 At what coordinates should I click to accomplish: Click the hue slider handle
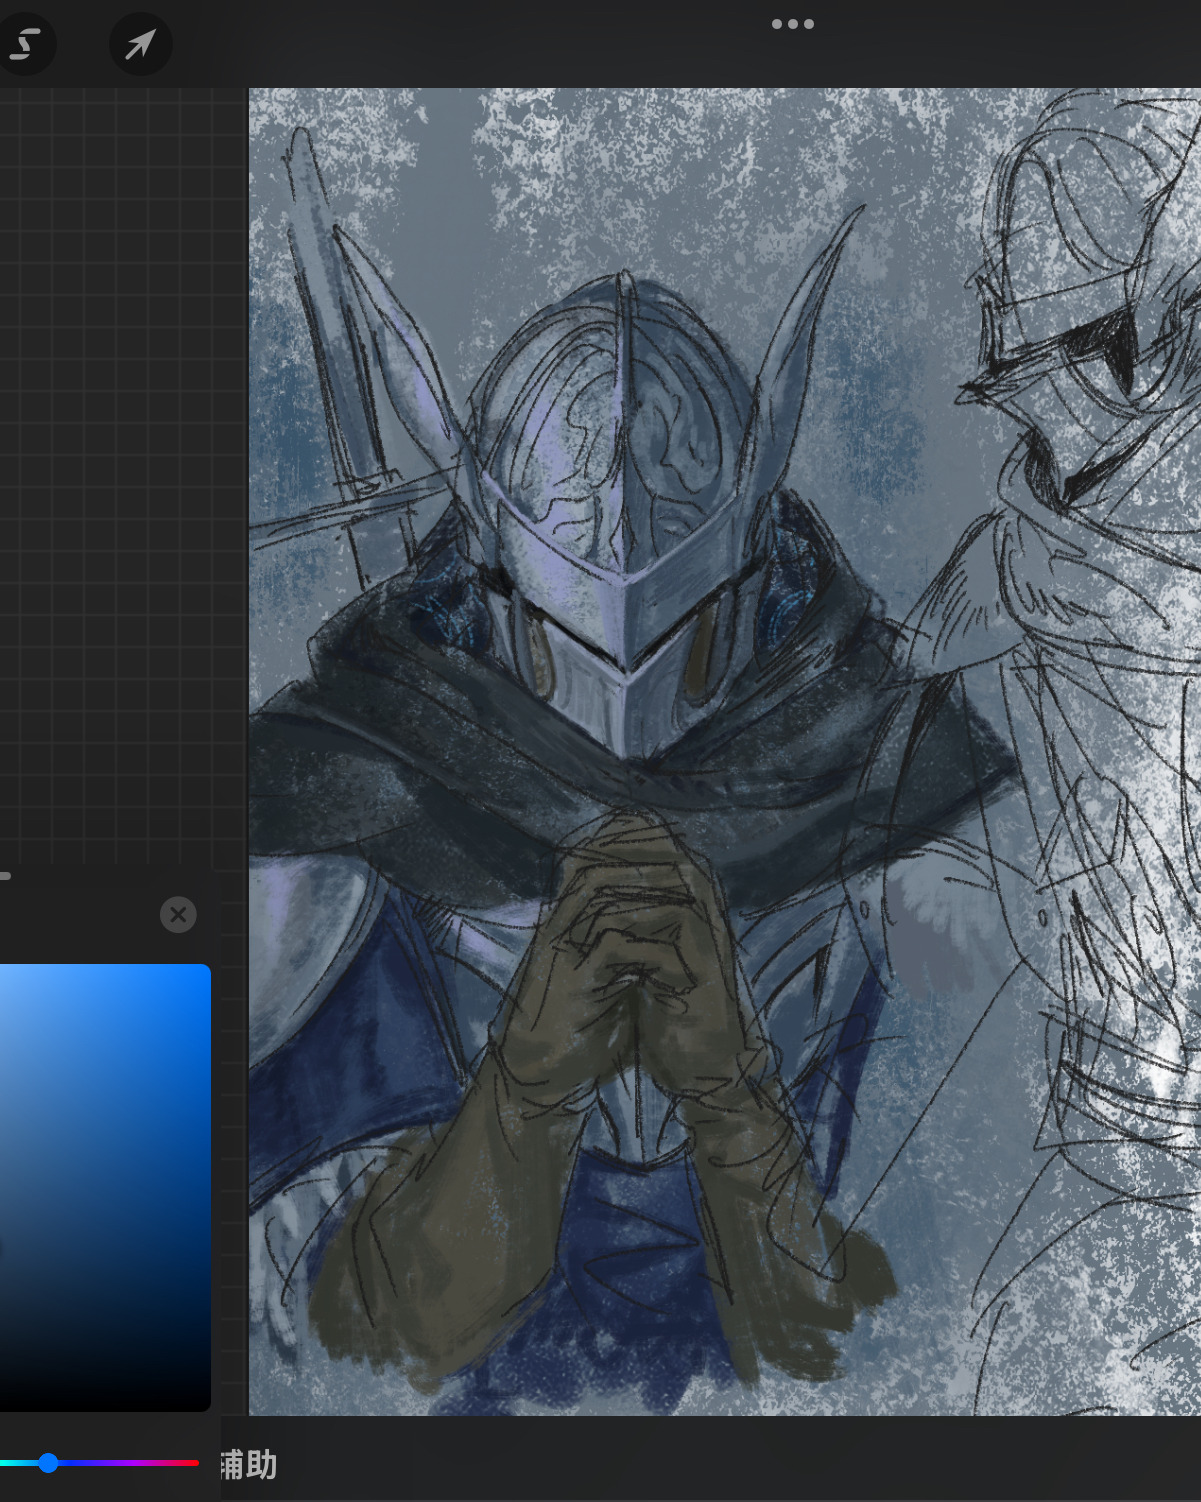48,1463
